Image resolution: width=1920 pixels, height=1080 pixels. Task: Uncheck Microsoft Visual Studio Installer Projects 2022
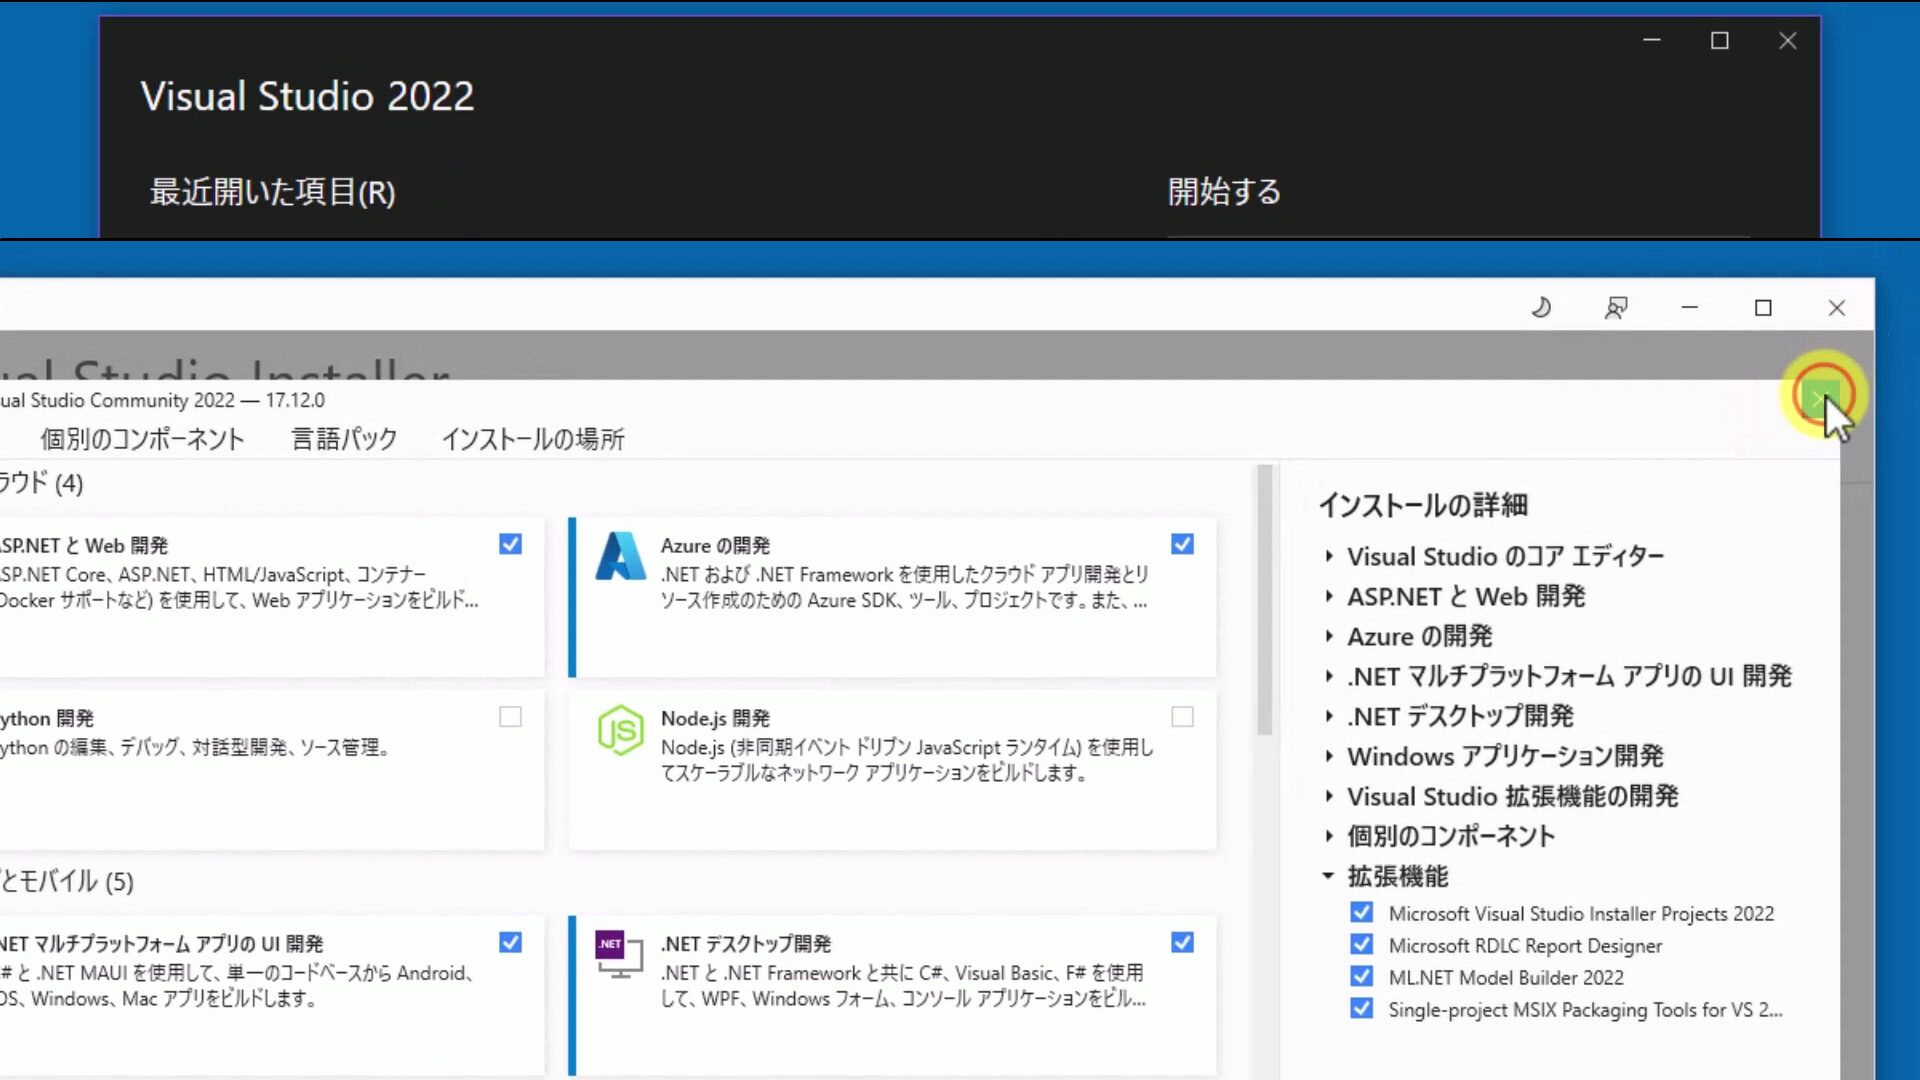click(x=1361, y=912)
